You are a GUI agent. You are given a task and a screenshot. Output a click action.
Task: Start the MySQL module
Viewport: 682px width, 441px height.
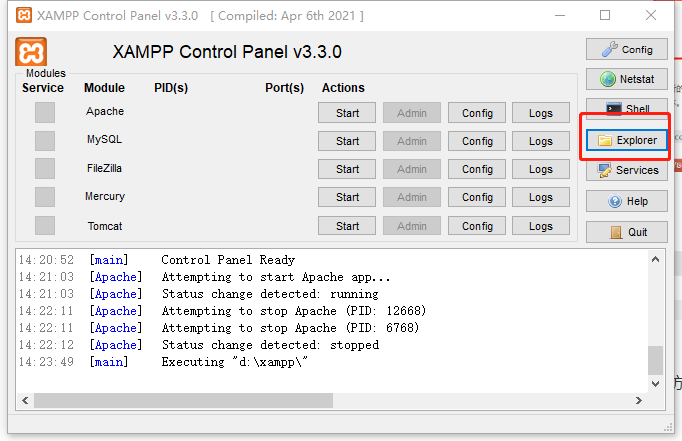click(347, 141)
